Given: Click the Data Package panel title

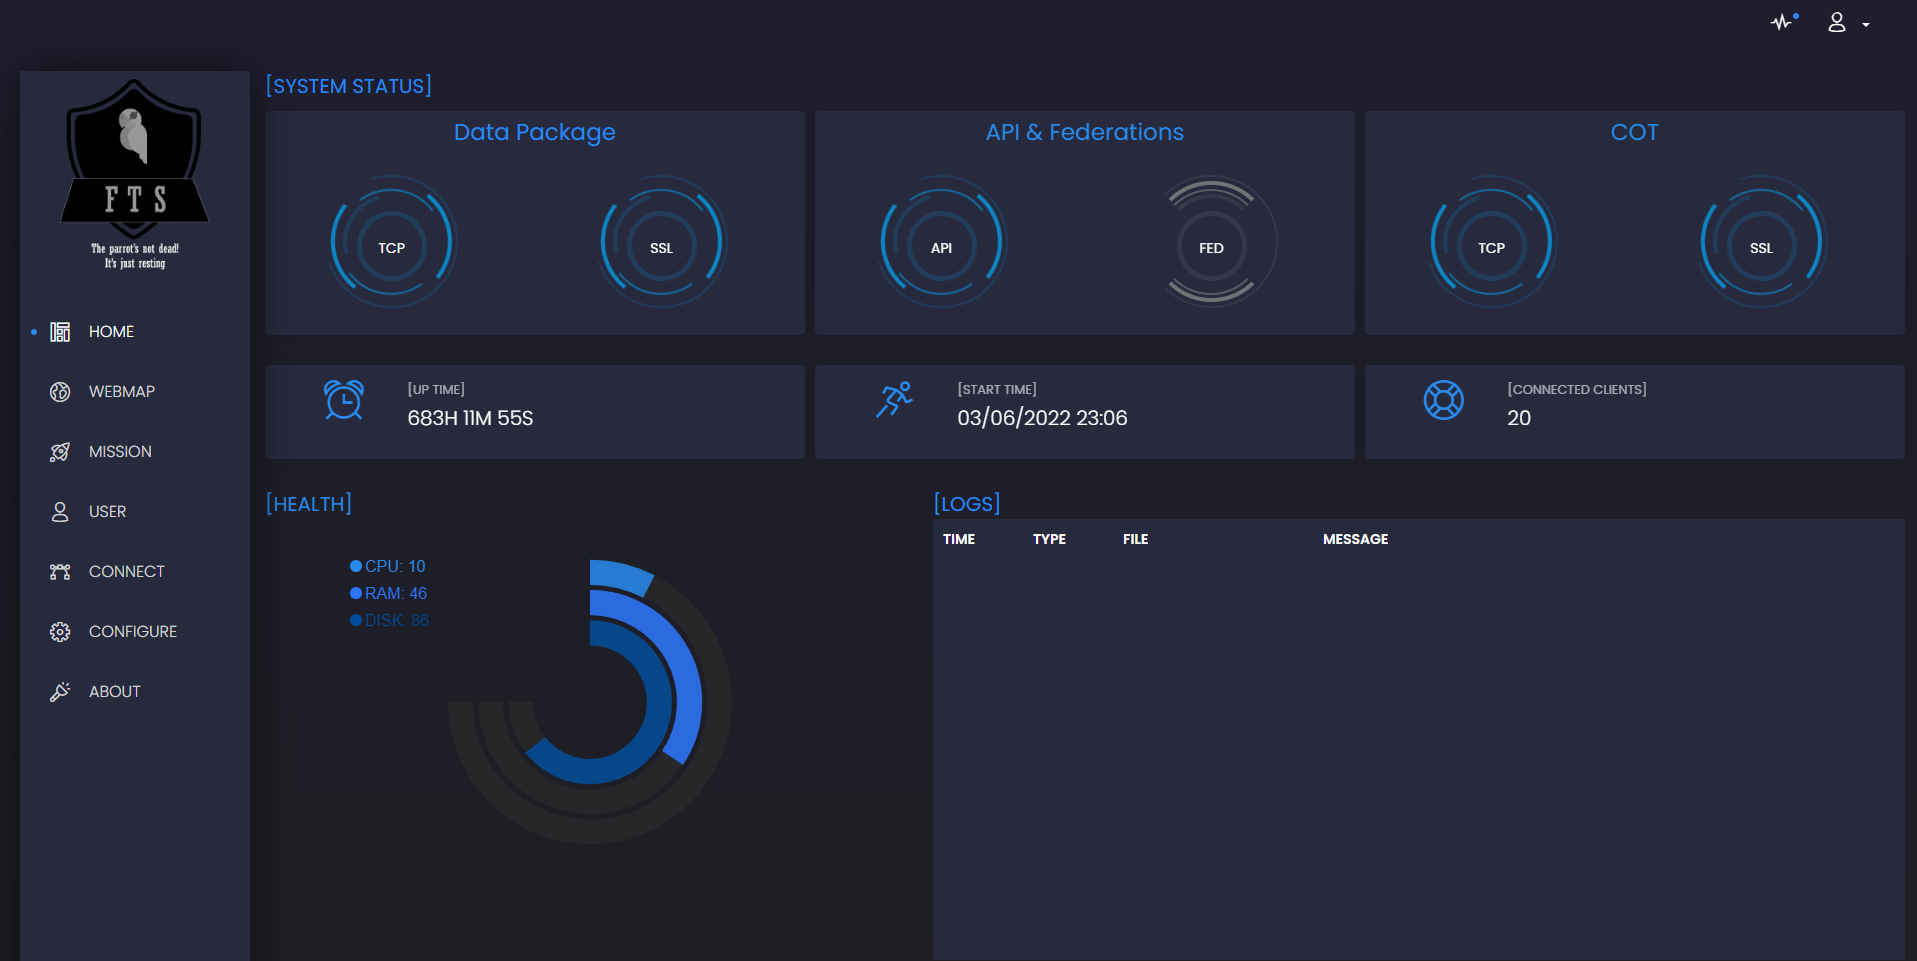Looking at the screenshot, I should [x=535, y=132].
